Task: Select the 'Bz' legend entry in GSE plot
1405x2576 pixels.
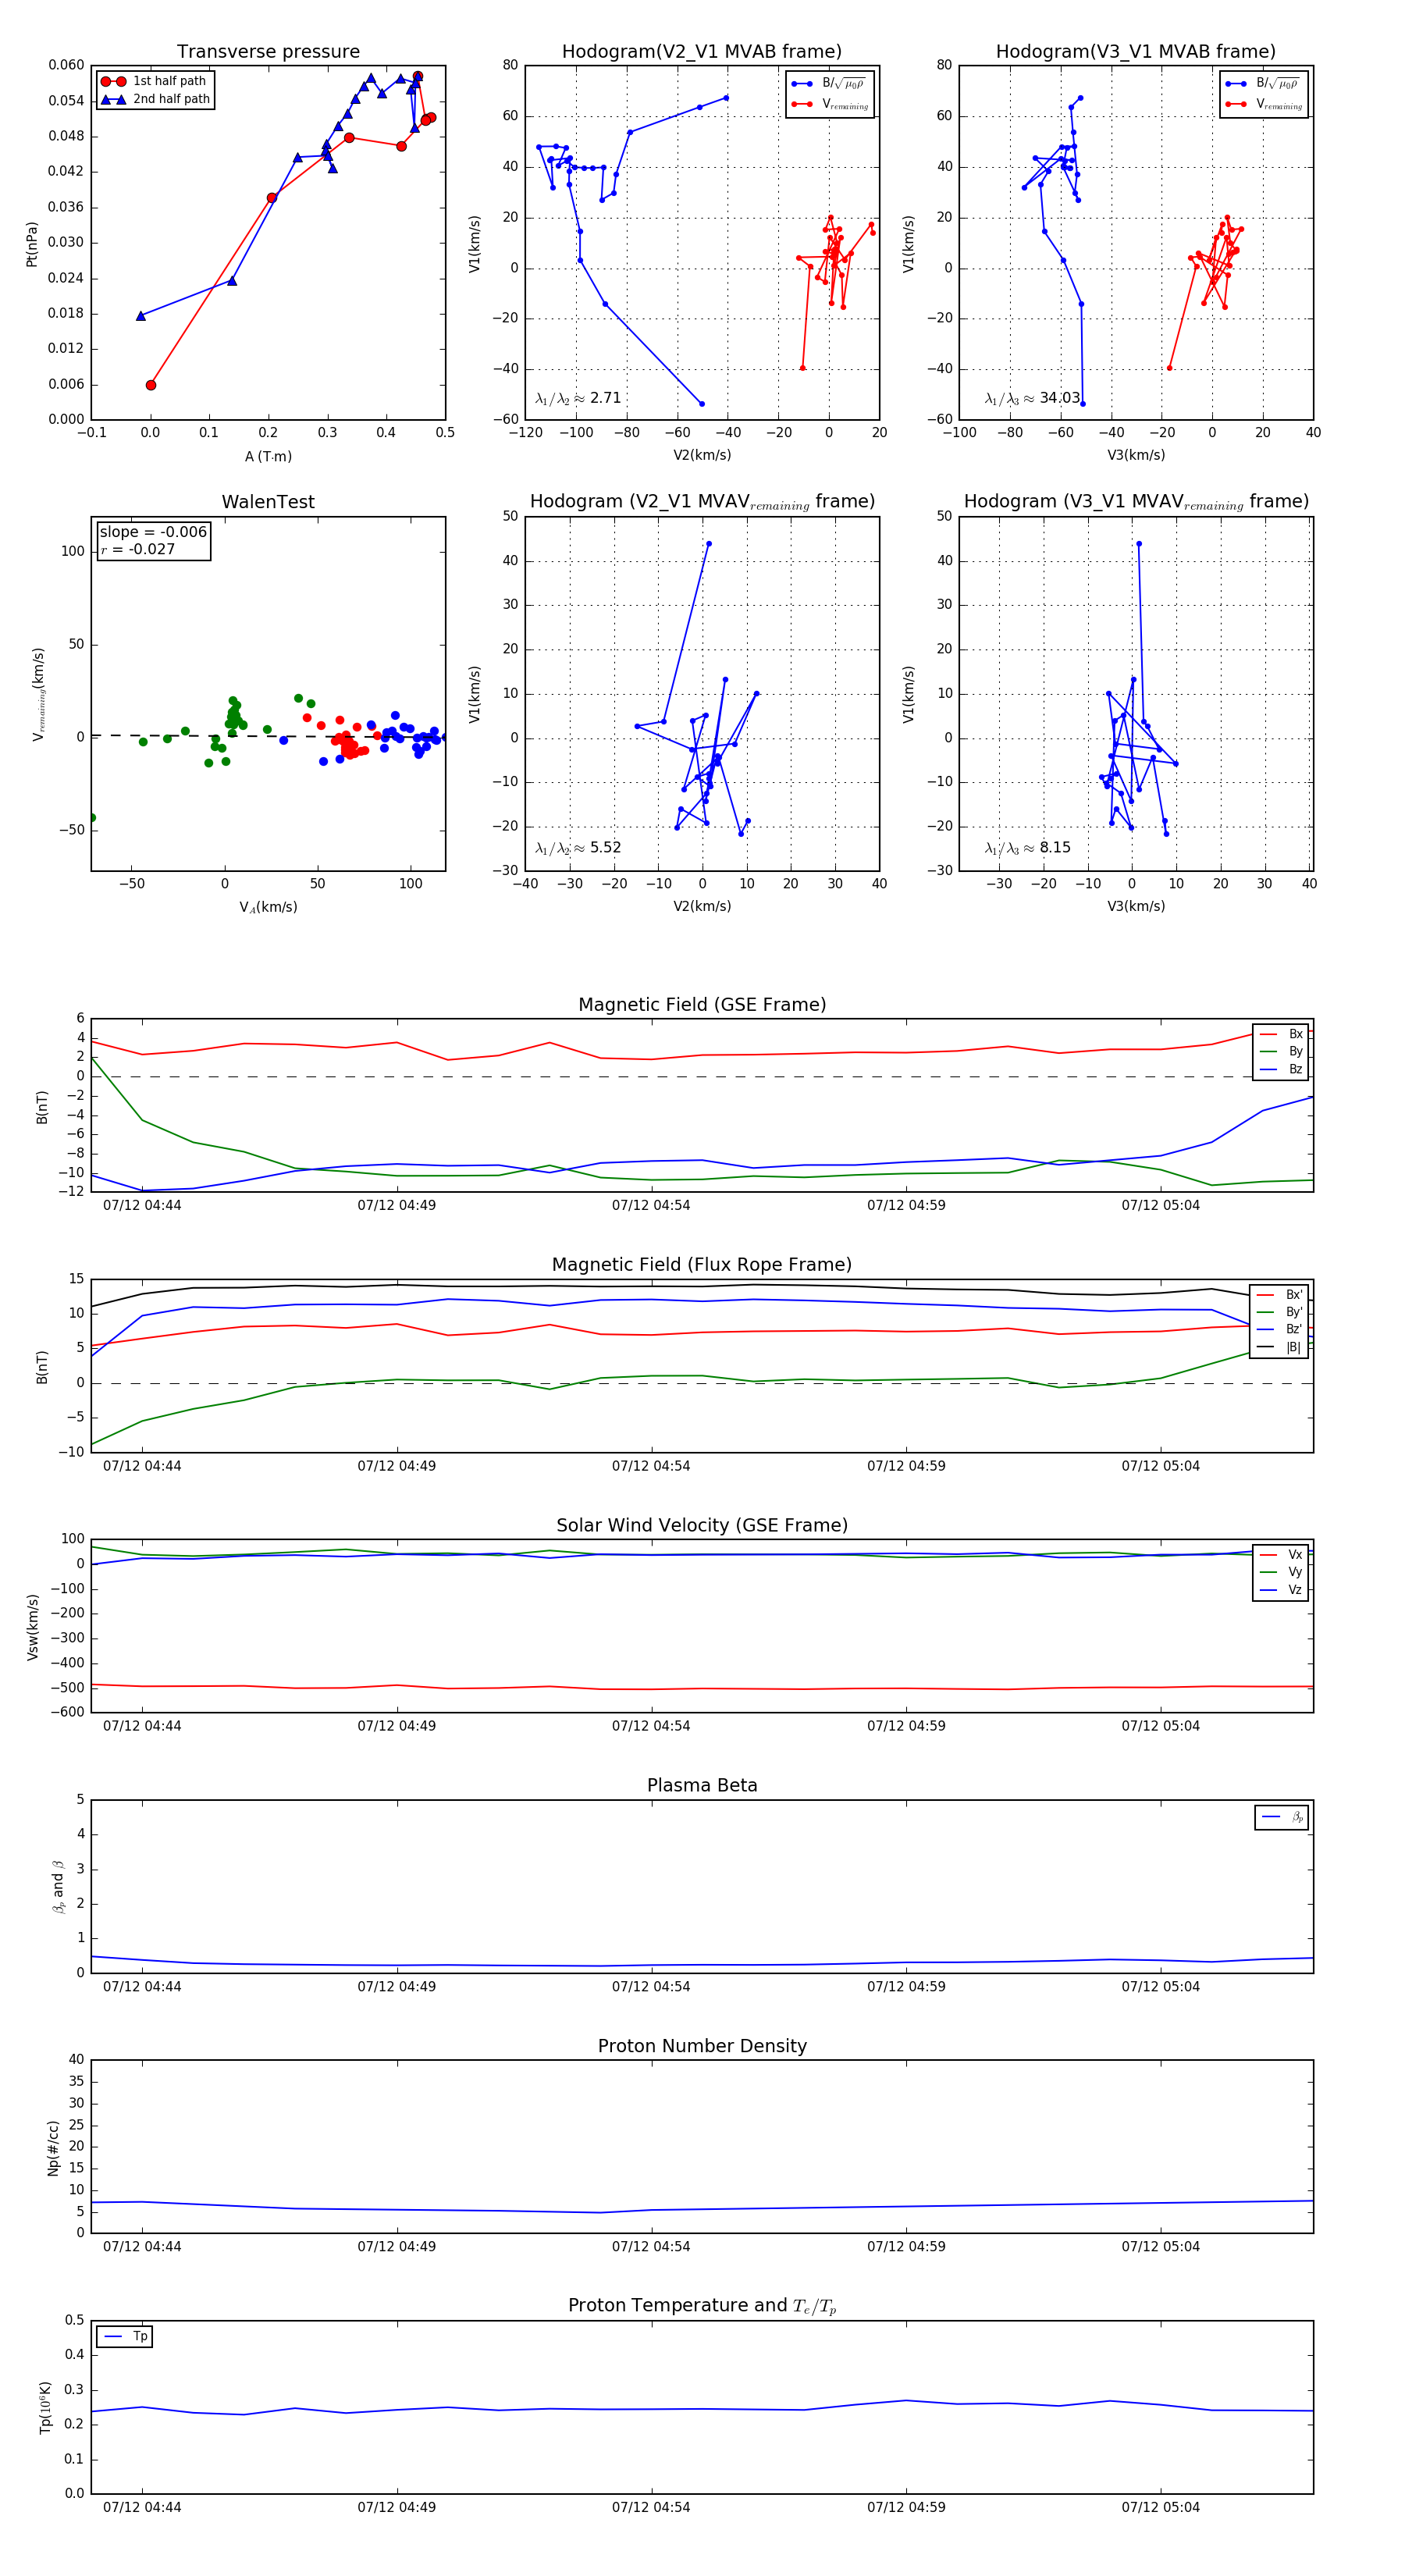Action: pyautogui.click(x=1281, y=1069)
